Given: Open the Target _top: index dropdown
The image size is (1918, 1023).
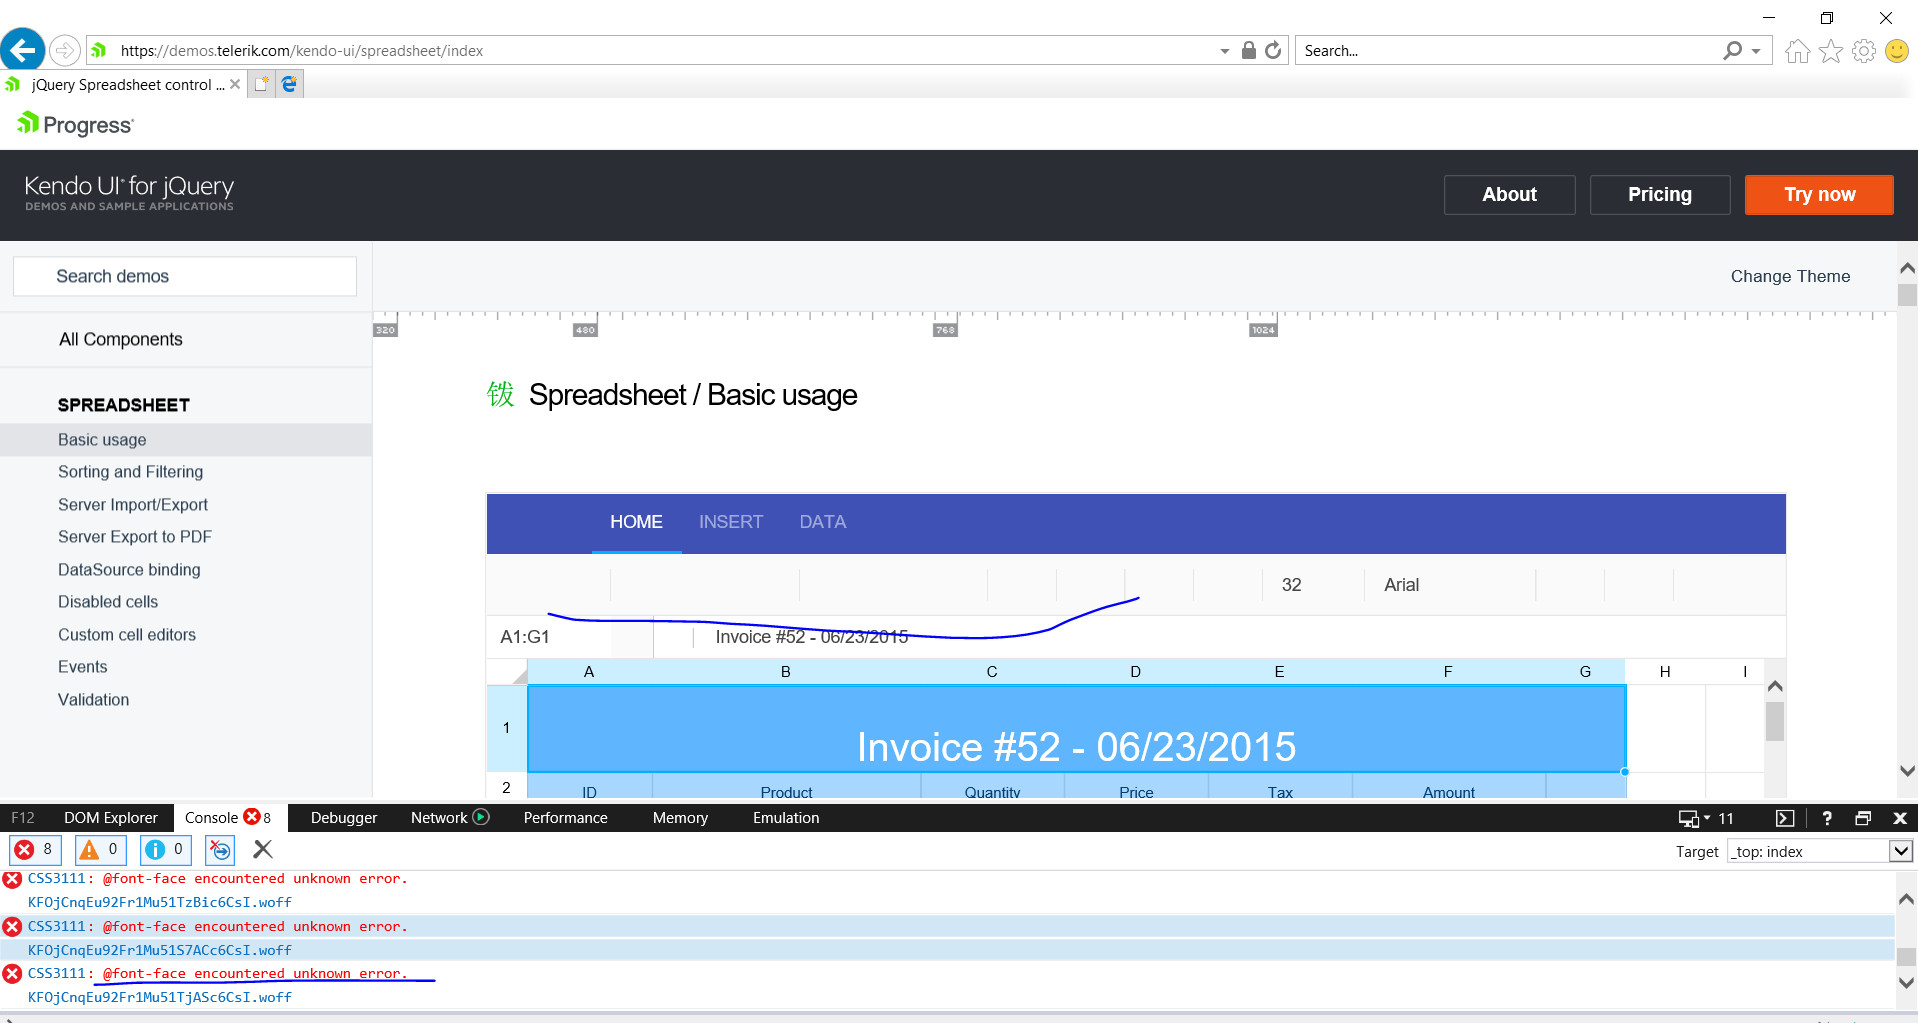Looking at the screenshot, I should pyautogui.click(x=1820, y=851).
